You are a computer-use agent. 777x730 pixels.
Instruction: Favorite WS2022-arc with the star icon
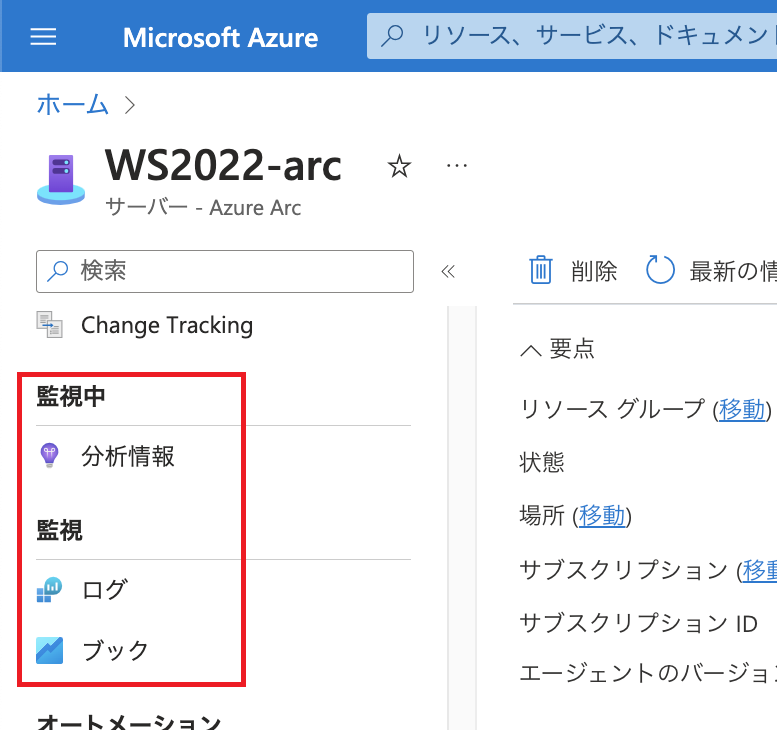(399, 166)
